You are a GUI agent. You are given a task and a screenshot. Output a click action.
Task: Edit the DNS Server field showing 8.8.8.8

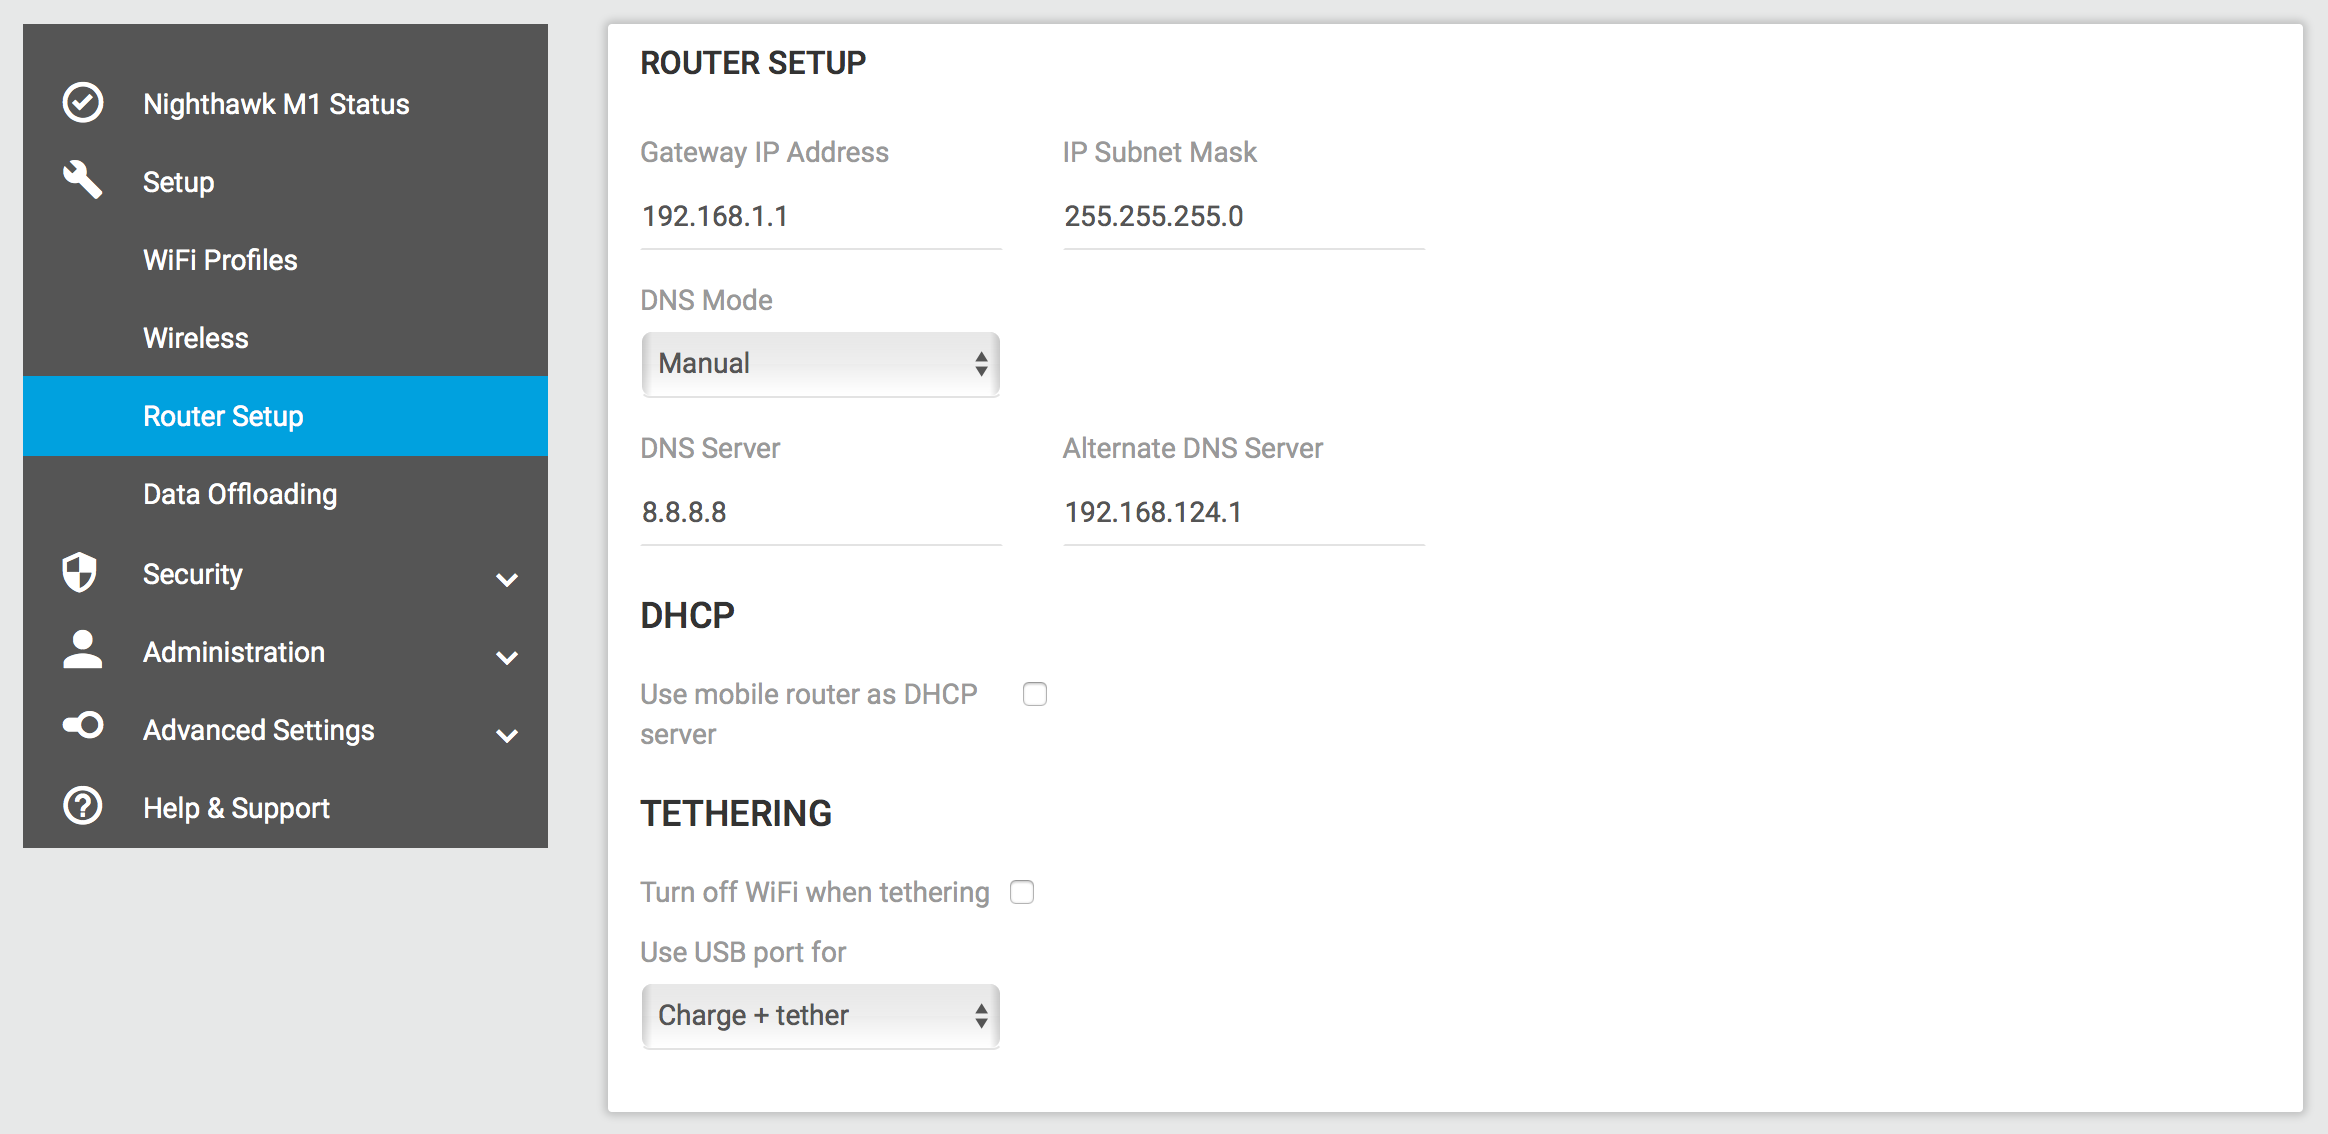coord(820,512)
